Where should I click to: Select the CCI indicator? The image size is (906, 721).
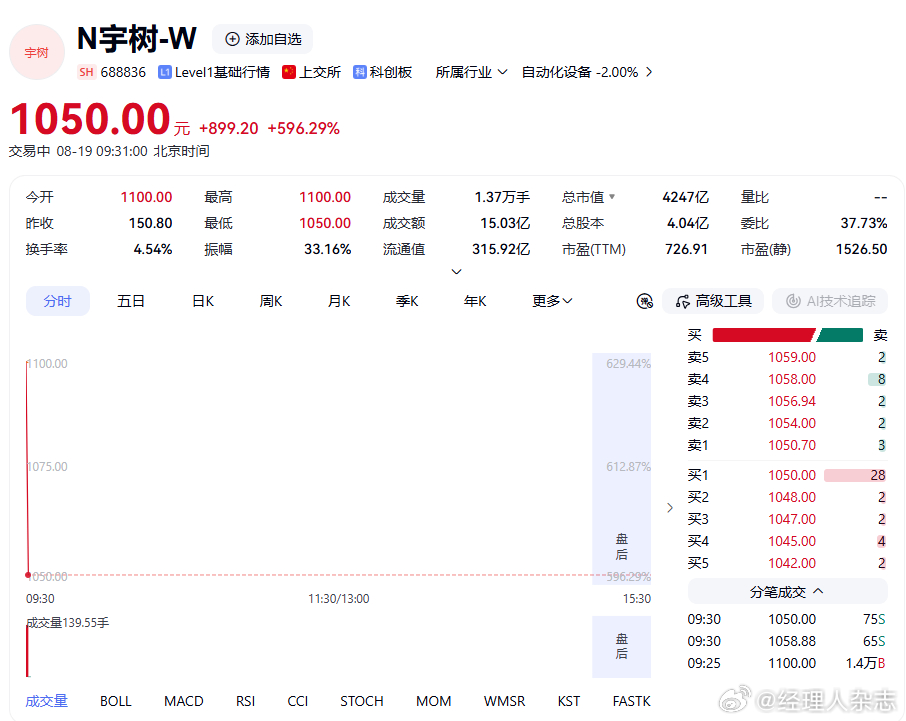coord(298,701)
